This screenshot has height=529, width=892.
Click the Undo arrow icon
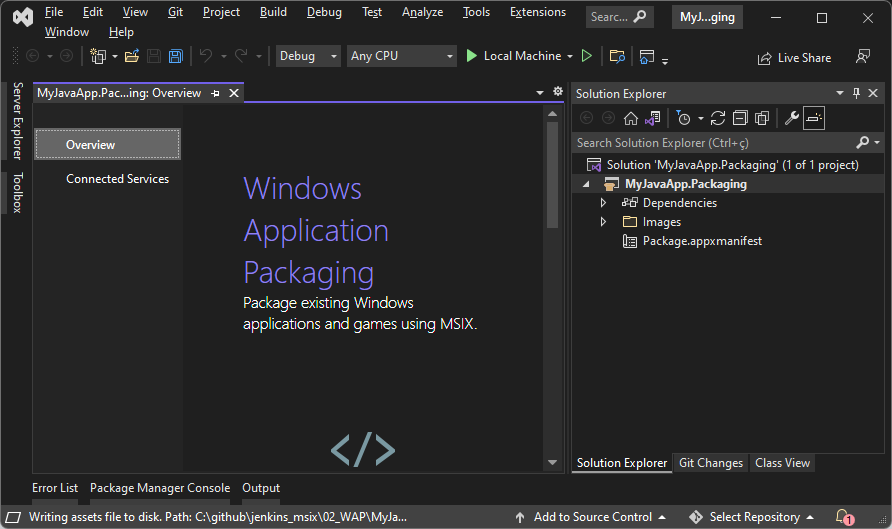(x=206, y=56)
